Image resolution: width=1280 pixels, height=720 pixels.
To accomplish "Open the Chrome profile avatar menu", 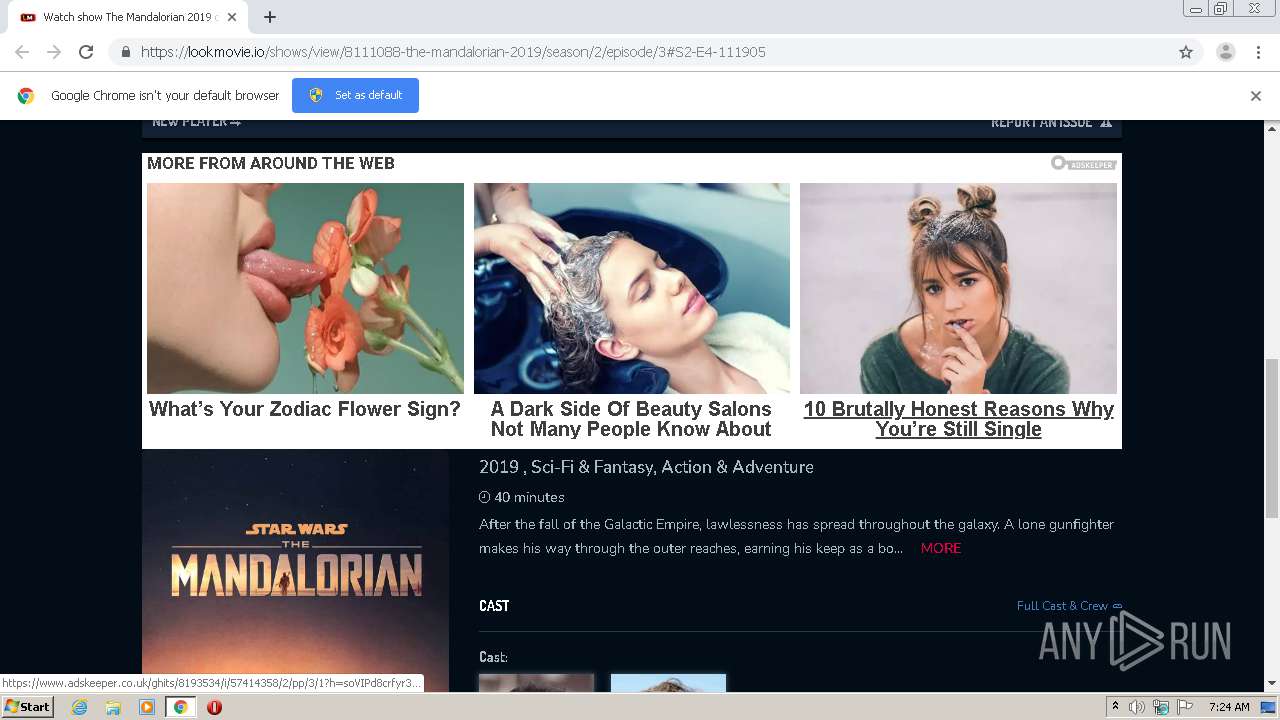I will point(1226,52).
